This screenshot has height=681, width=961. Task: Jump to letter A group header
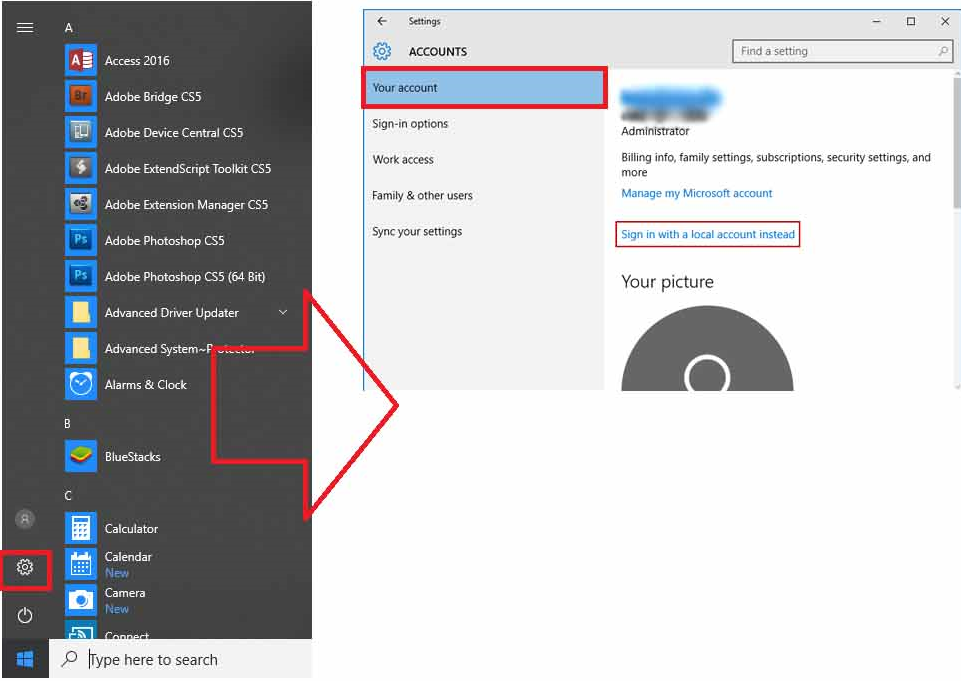click(69, 28)
